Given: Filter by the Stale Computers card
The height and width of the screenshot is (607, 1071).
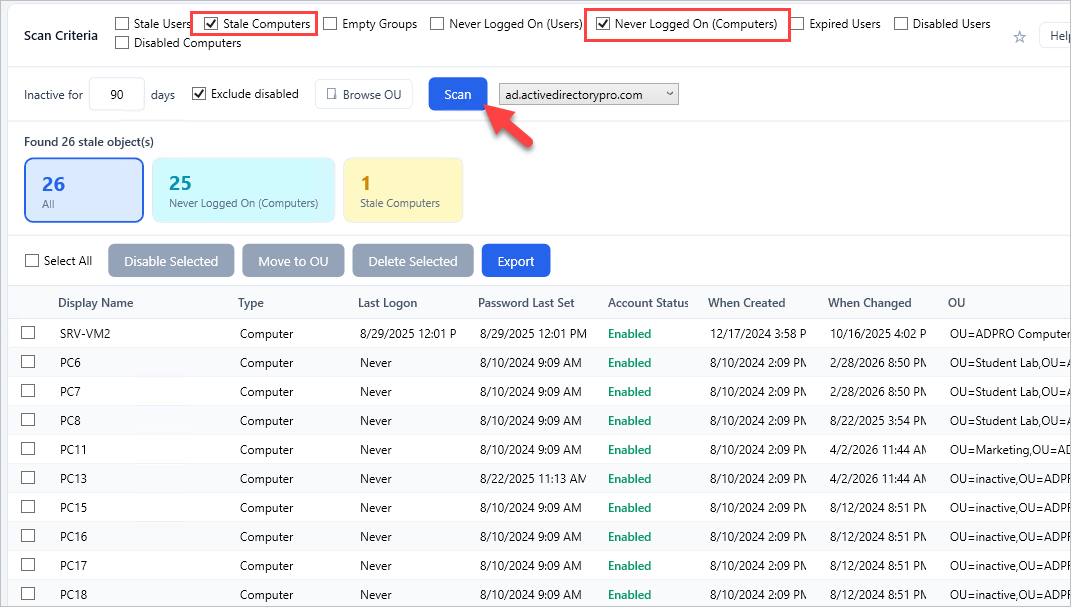Looking at the screenshot, I should 403,190.
